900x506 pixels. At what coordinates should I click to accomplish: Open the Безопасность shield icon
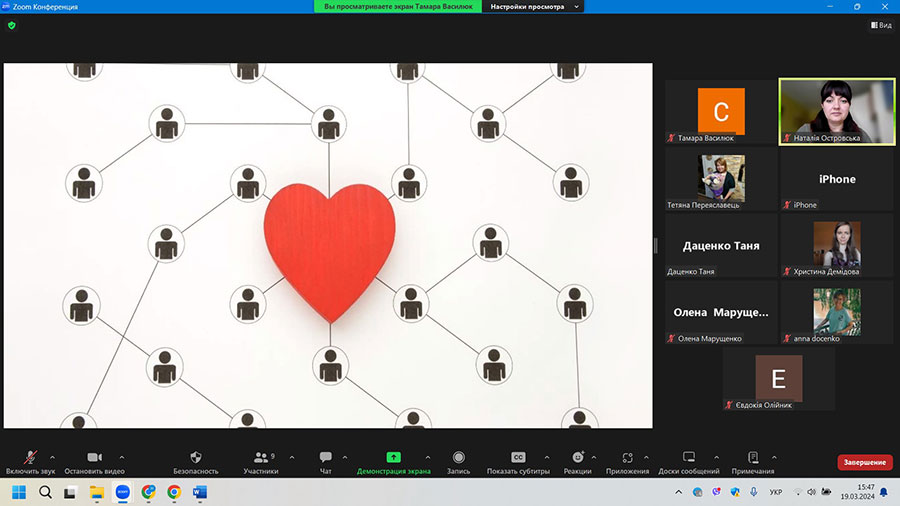click(x=196, y=458)
